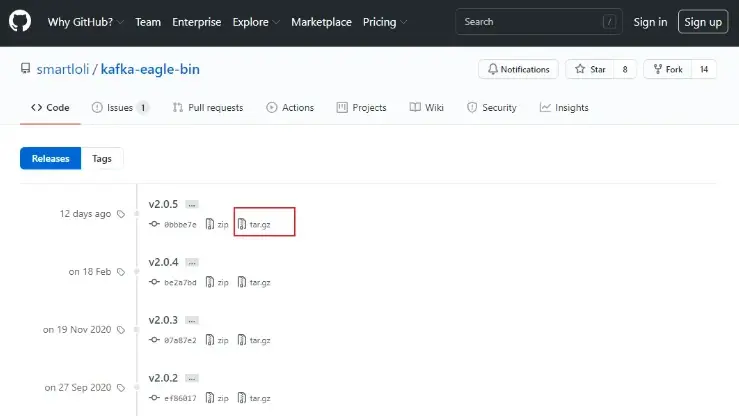
Task: Open commit 07a87e2
Action: [x=180, y=341]
